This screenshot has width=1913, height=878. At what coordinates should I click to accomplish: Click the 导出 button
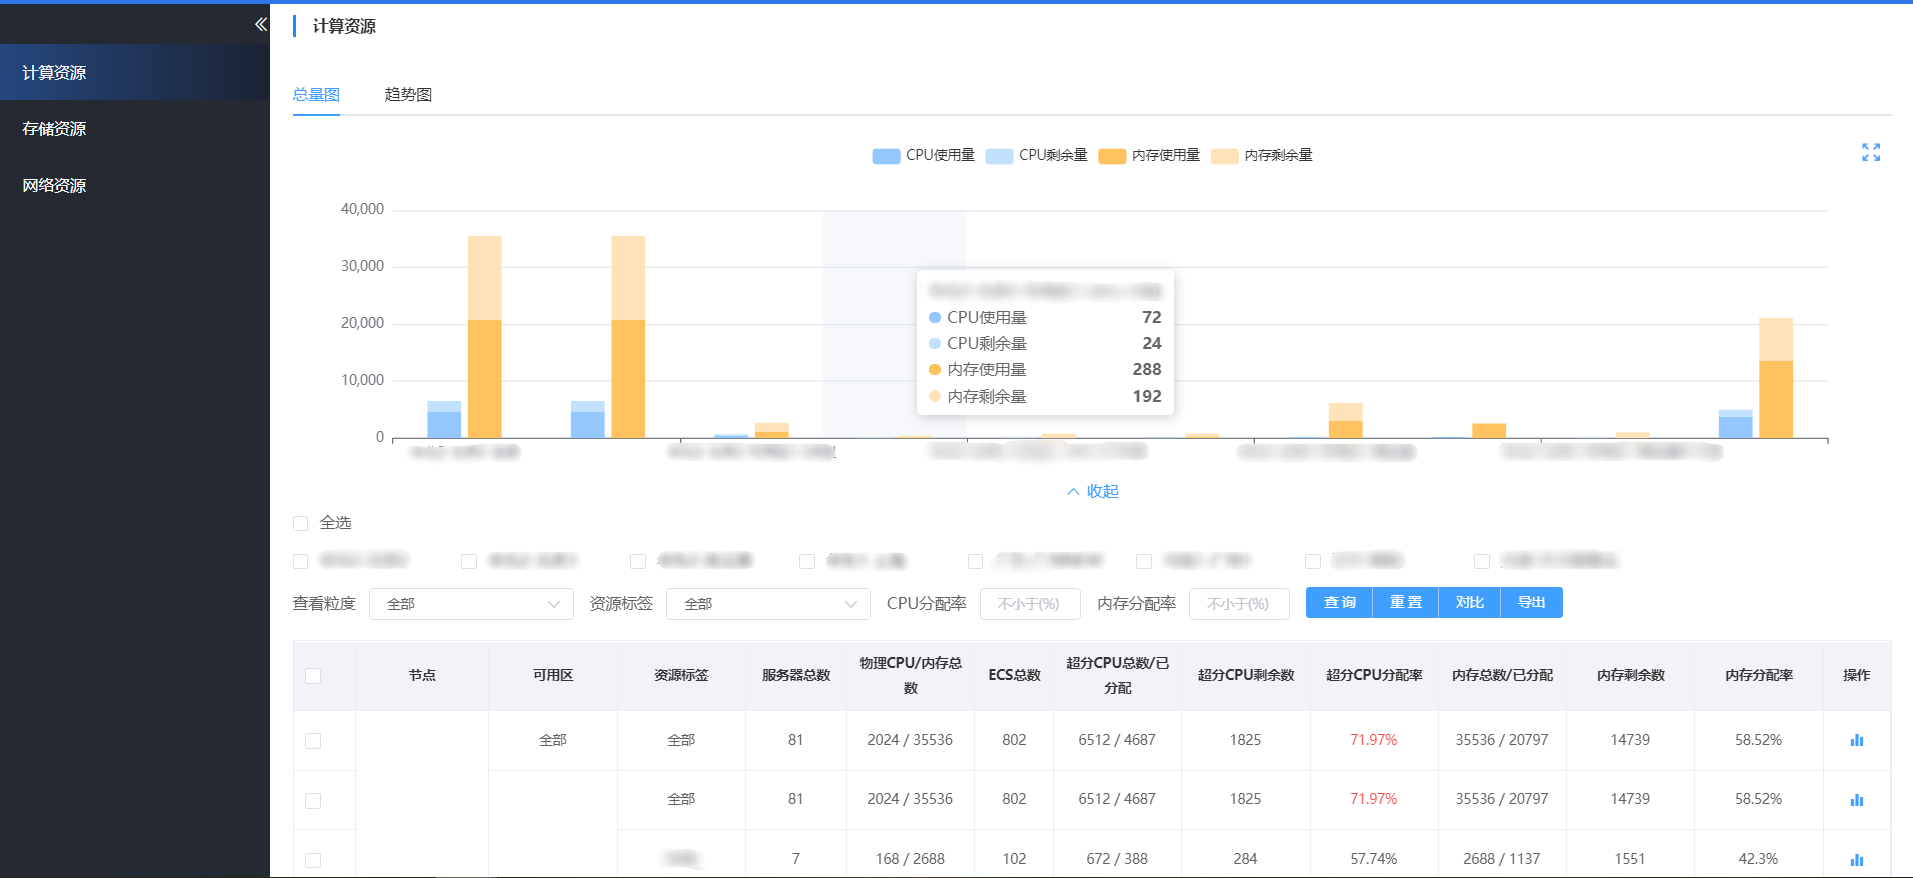click(1531, 603)
